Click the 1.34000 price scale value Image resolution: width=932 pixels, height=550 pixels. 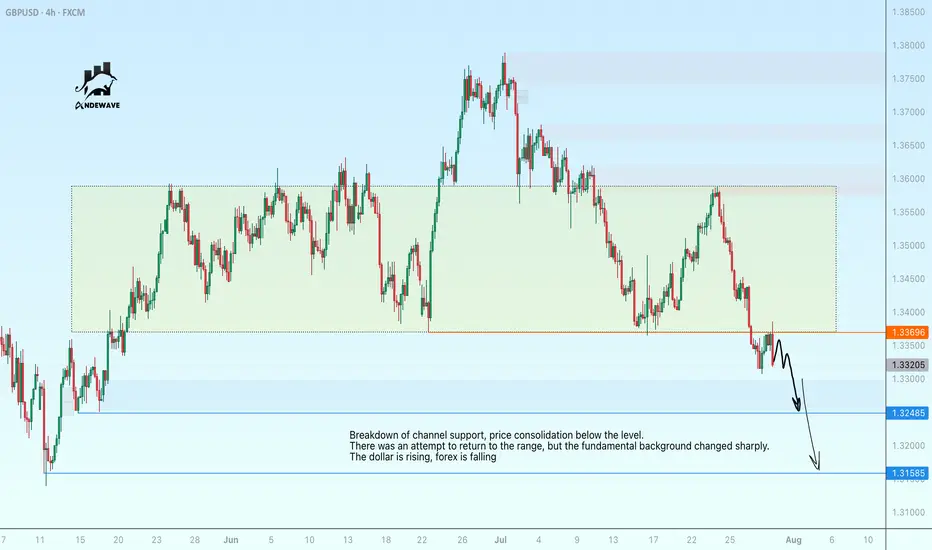908,312
